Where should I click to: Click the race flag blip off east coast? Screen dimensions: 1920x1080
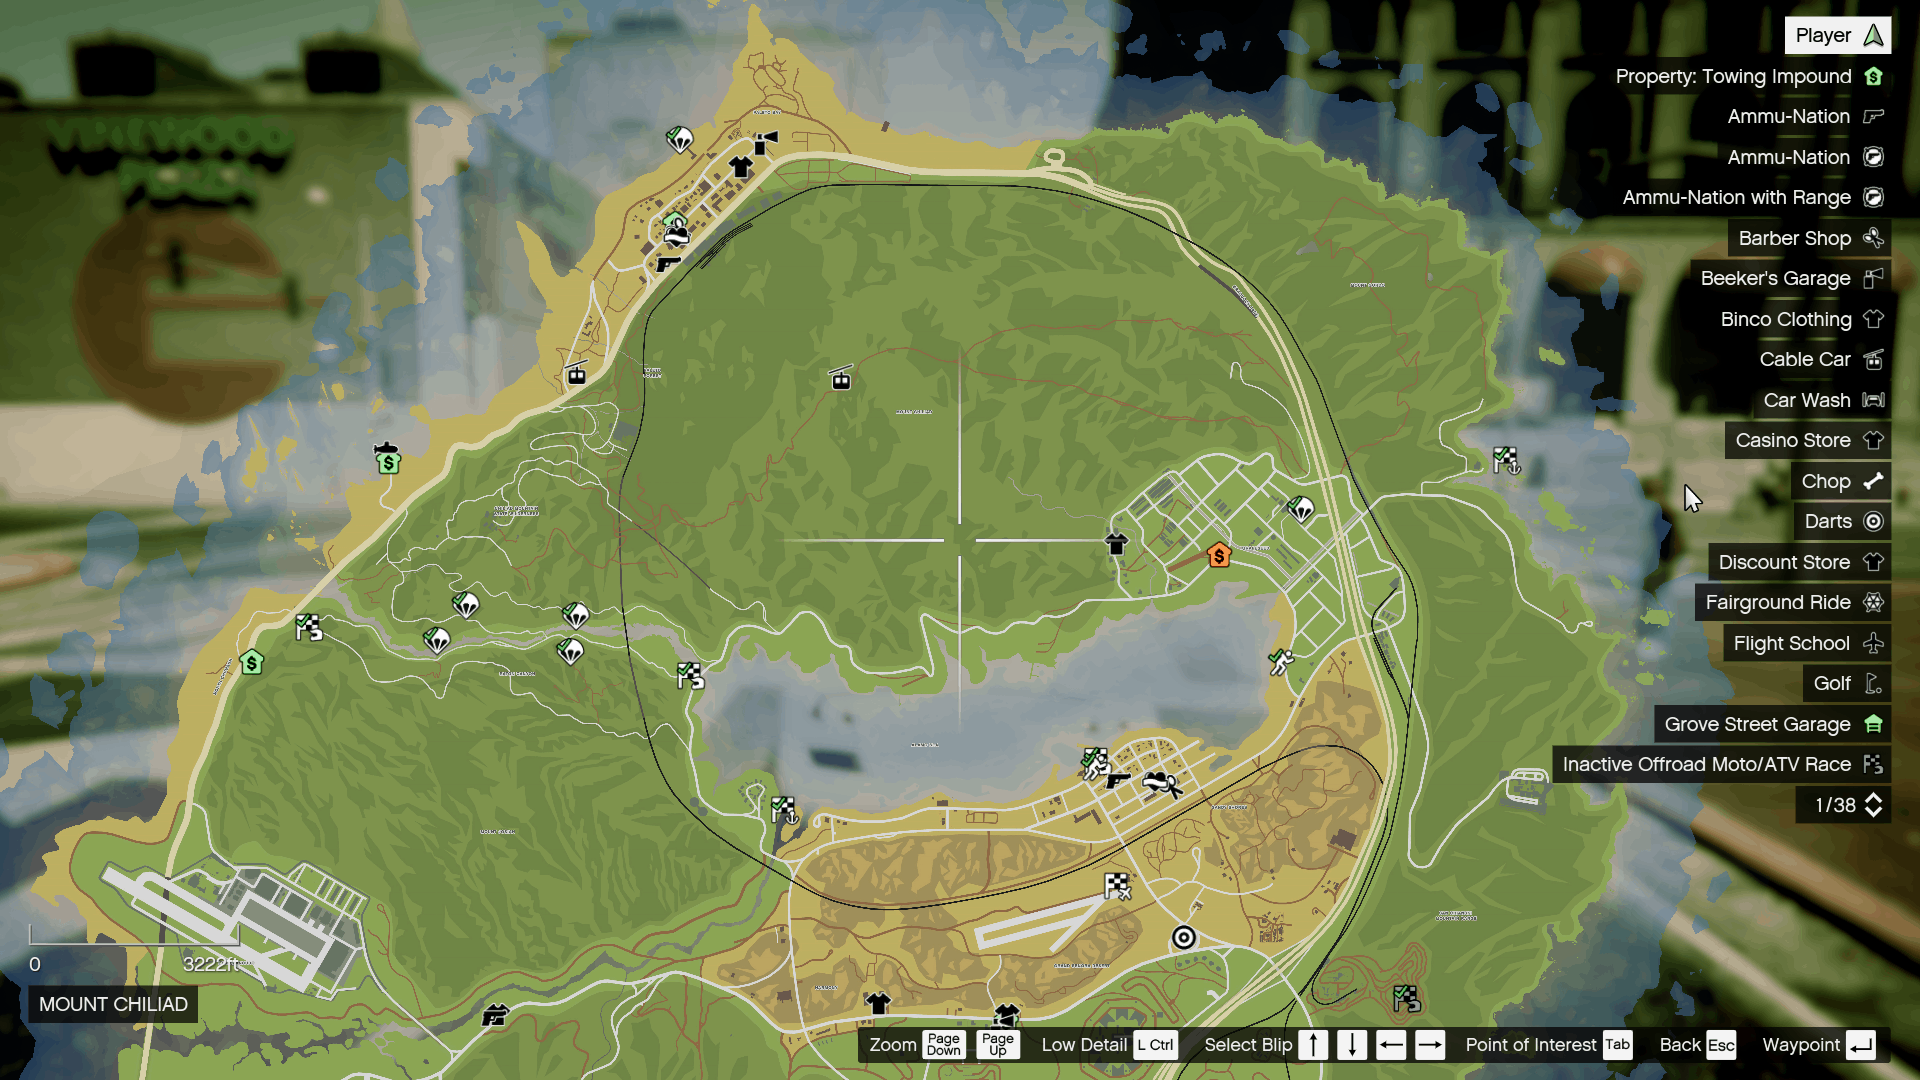(x=1506, y=460)
